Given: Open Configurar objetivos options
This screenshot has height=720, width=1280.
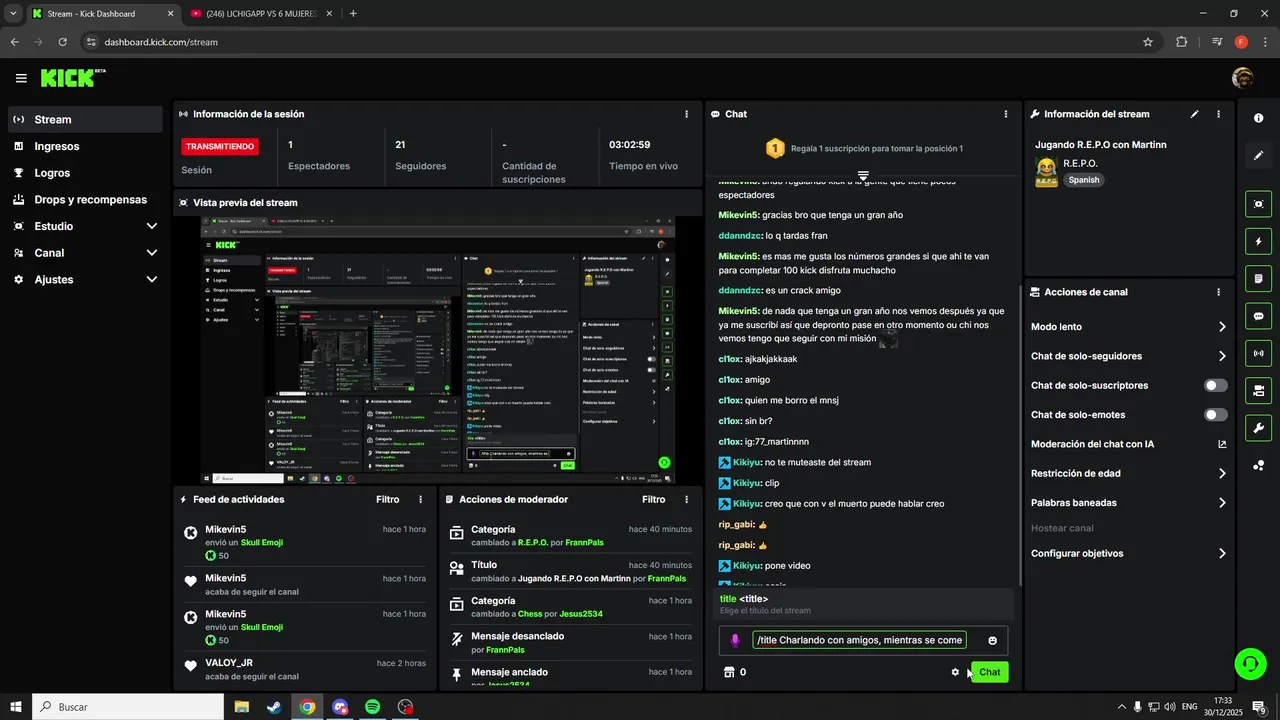Looking at the screenshot, I should click(1129, 553).
